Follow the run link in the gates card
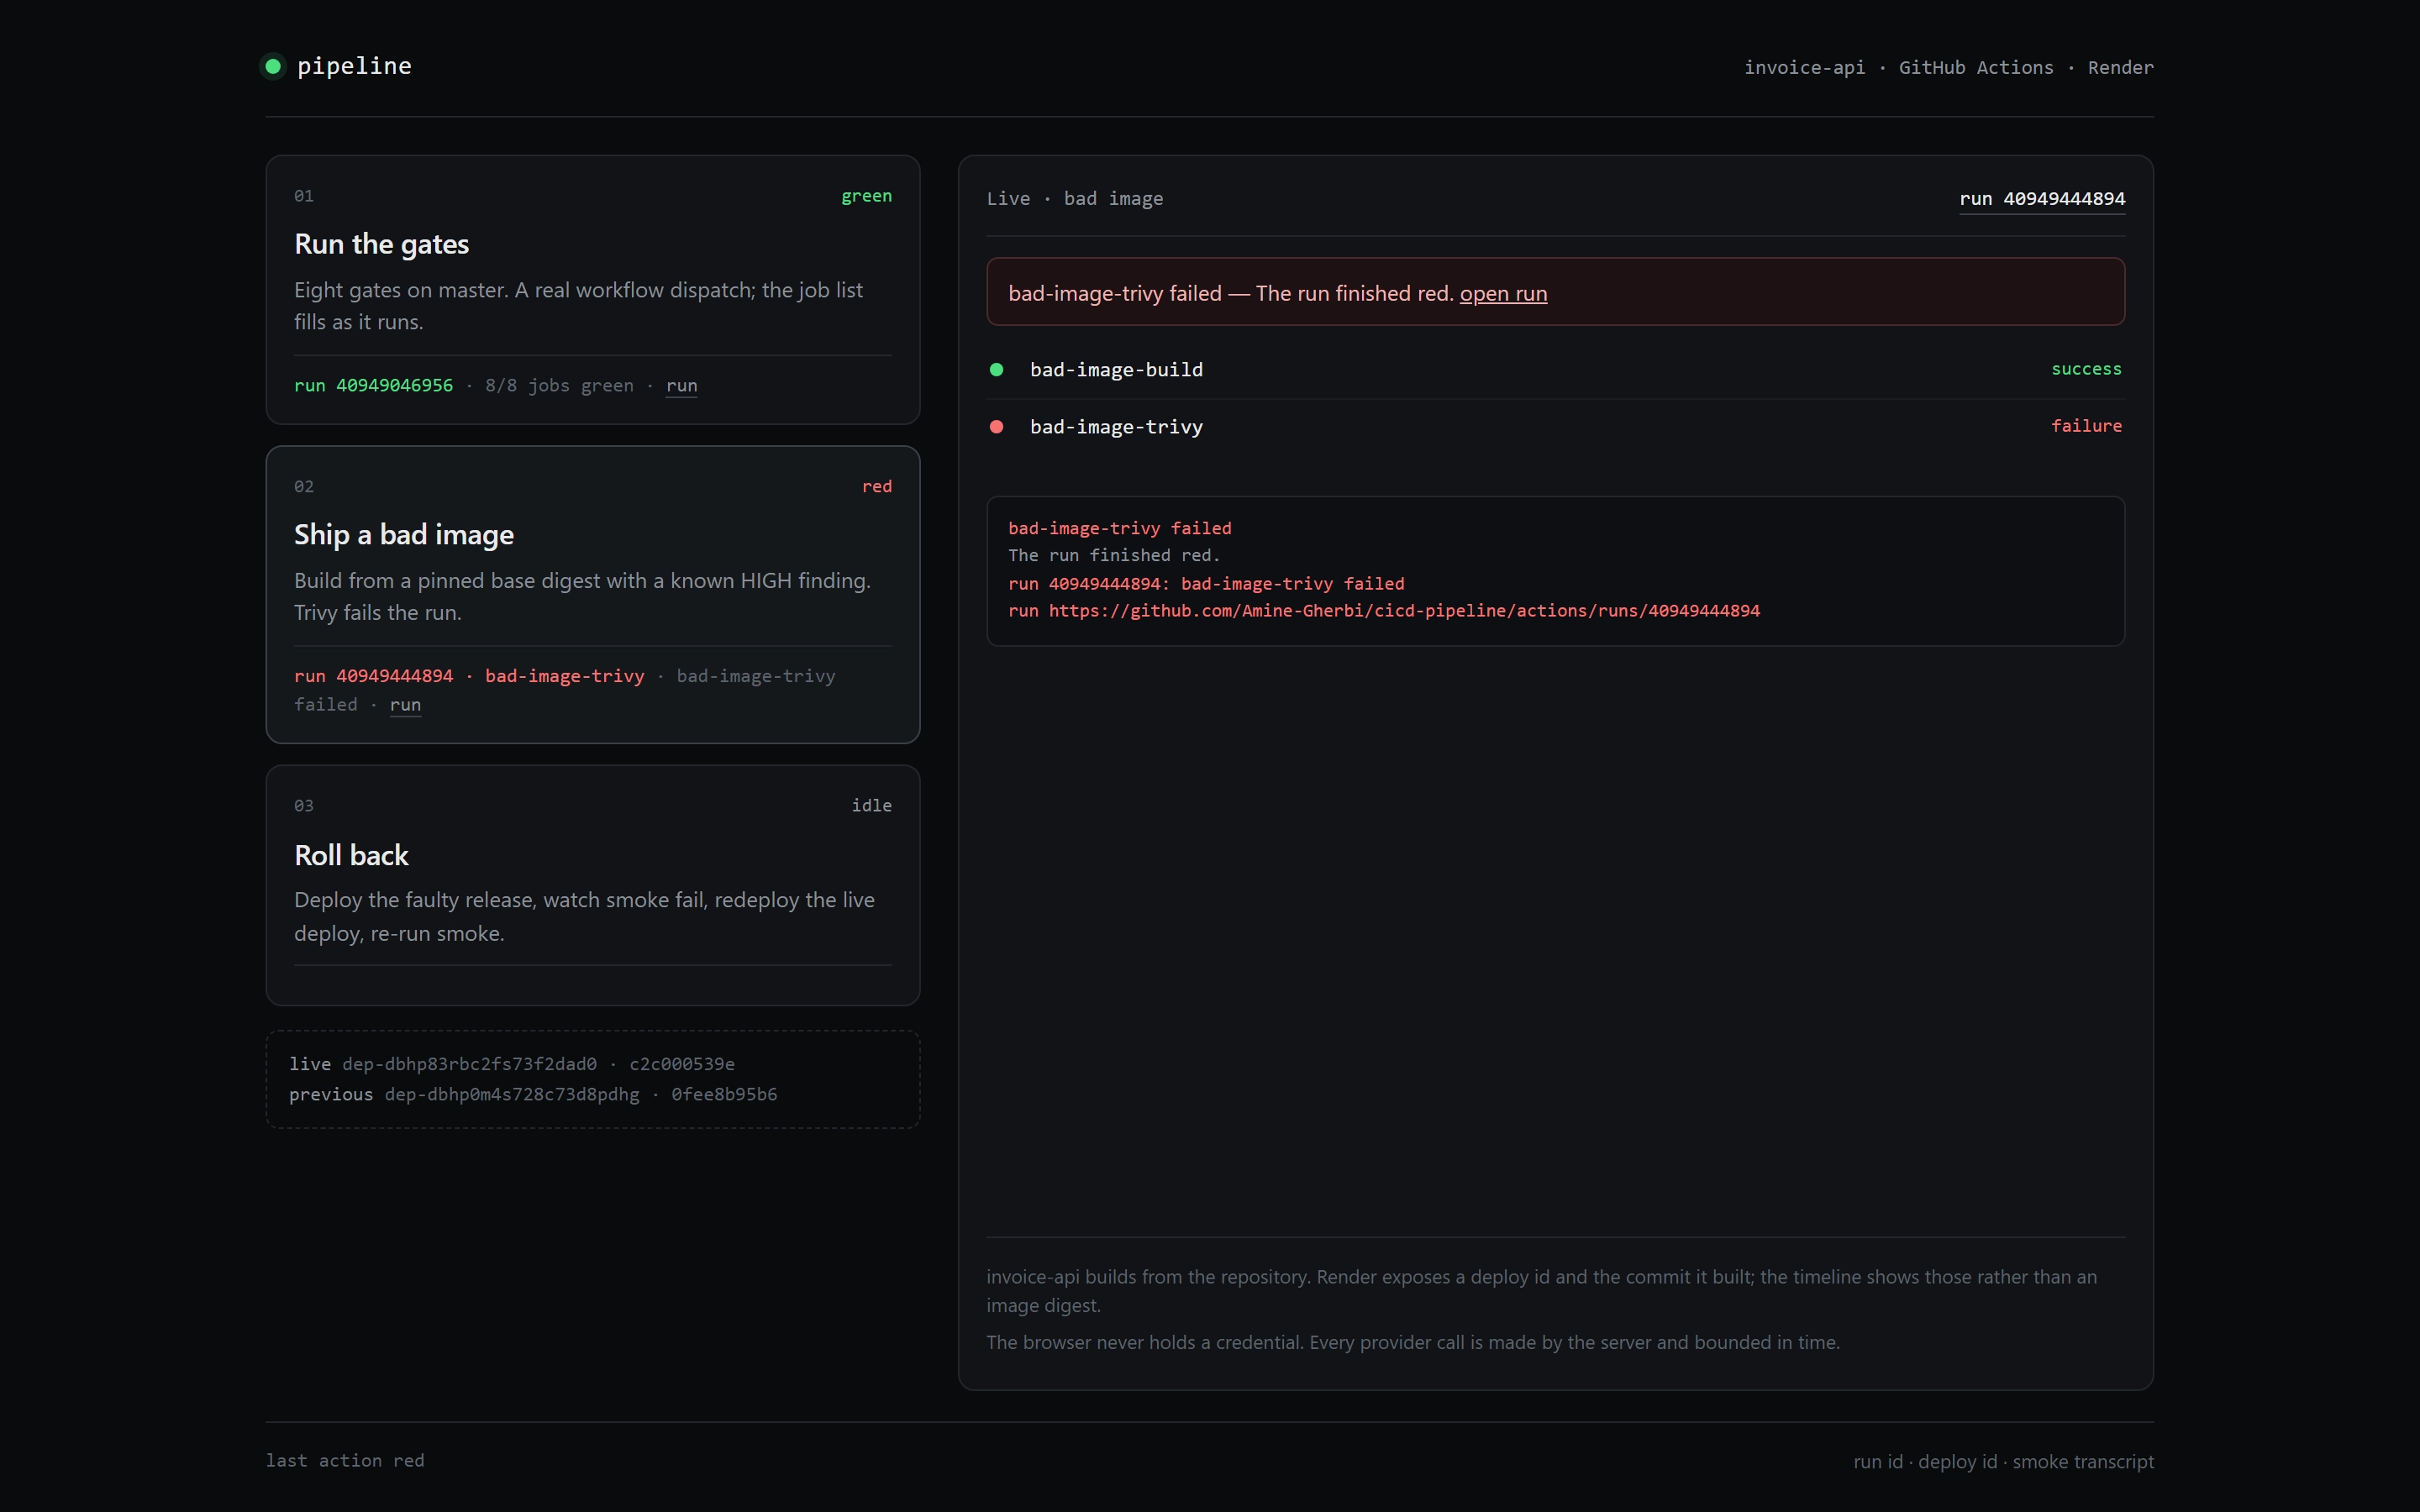This screenshot has width=2420, height=1512. click(681, 386)
